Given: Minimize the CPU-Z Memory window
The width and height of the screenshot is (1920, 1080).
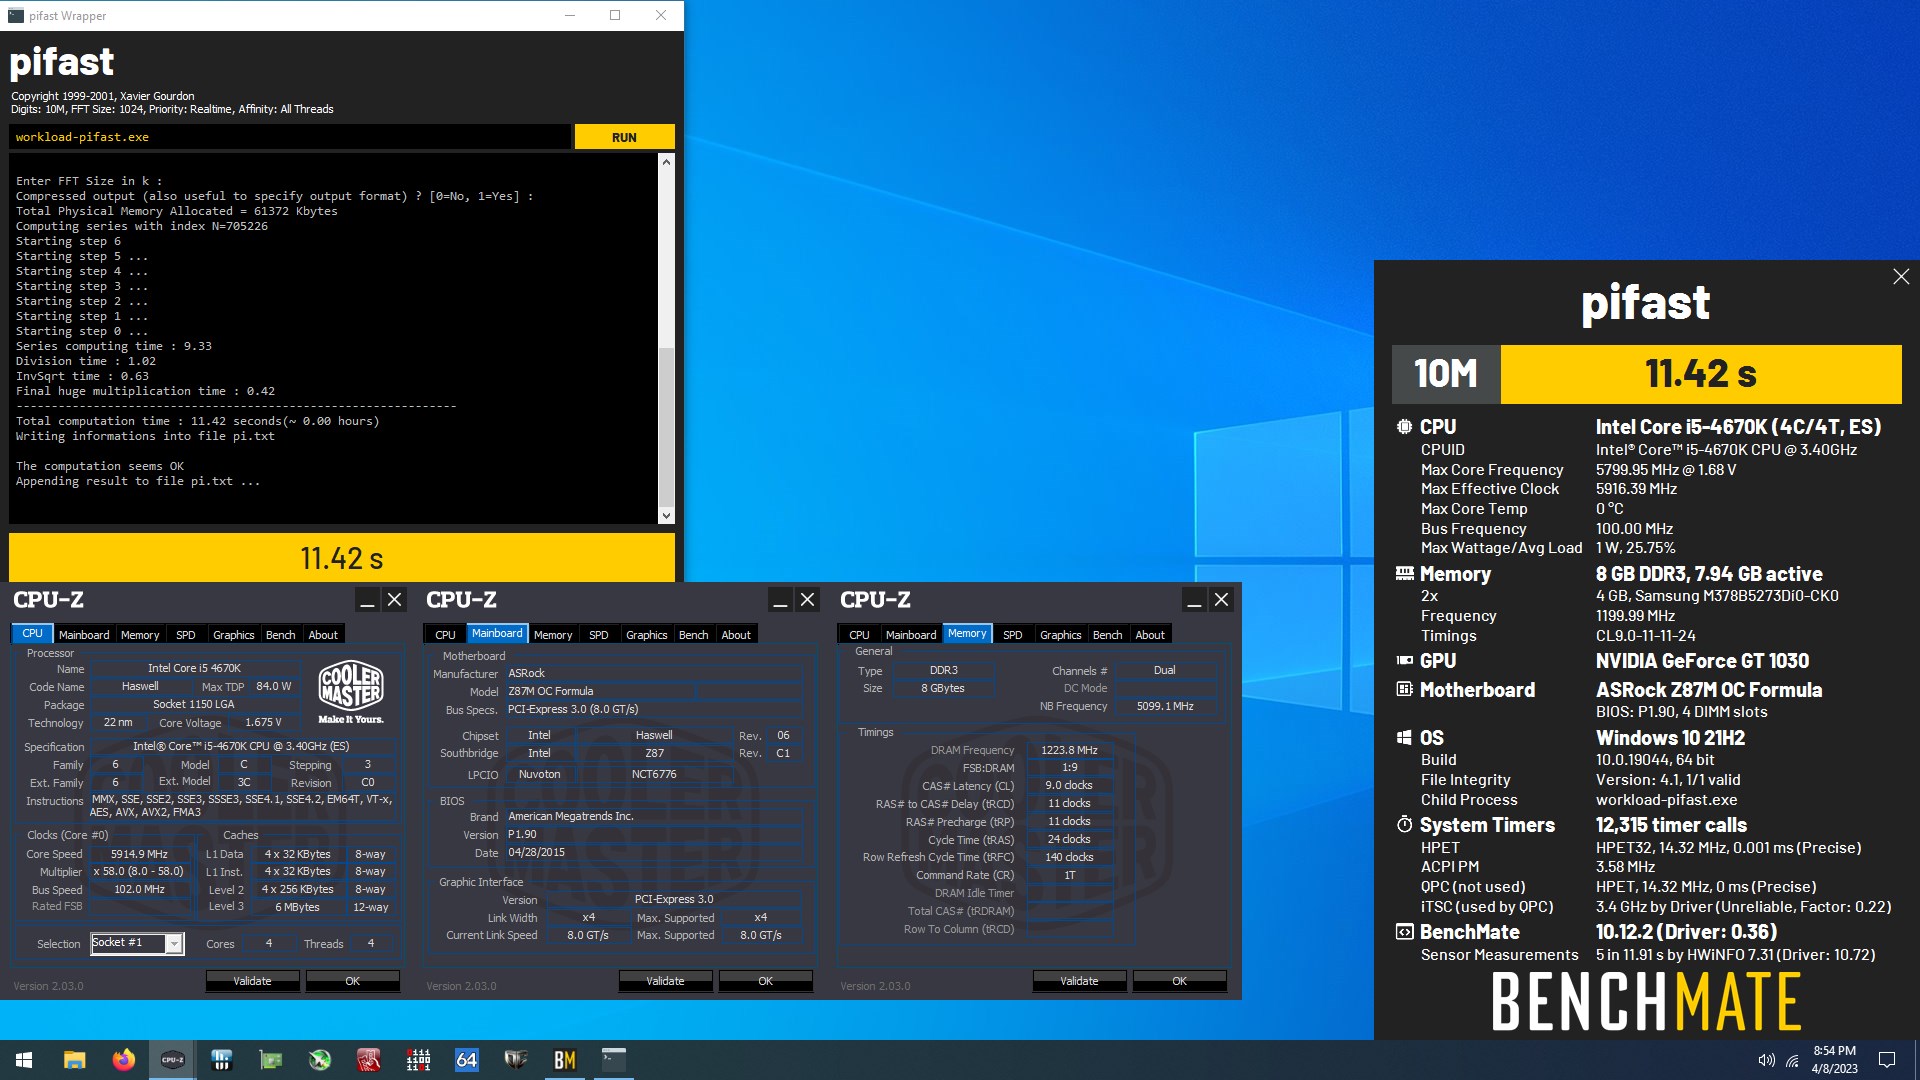Looking at the screenshot, I should click(x=1194, y=600).
